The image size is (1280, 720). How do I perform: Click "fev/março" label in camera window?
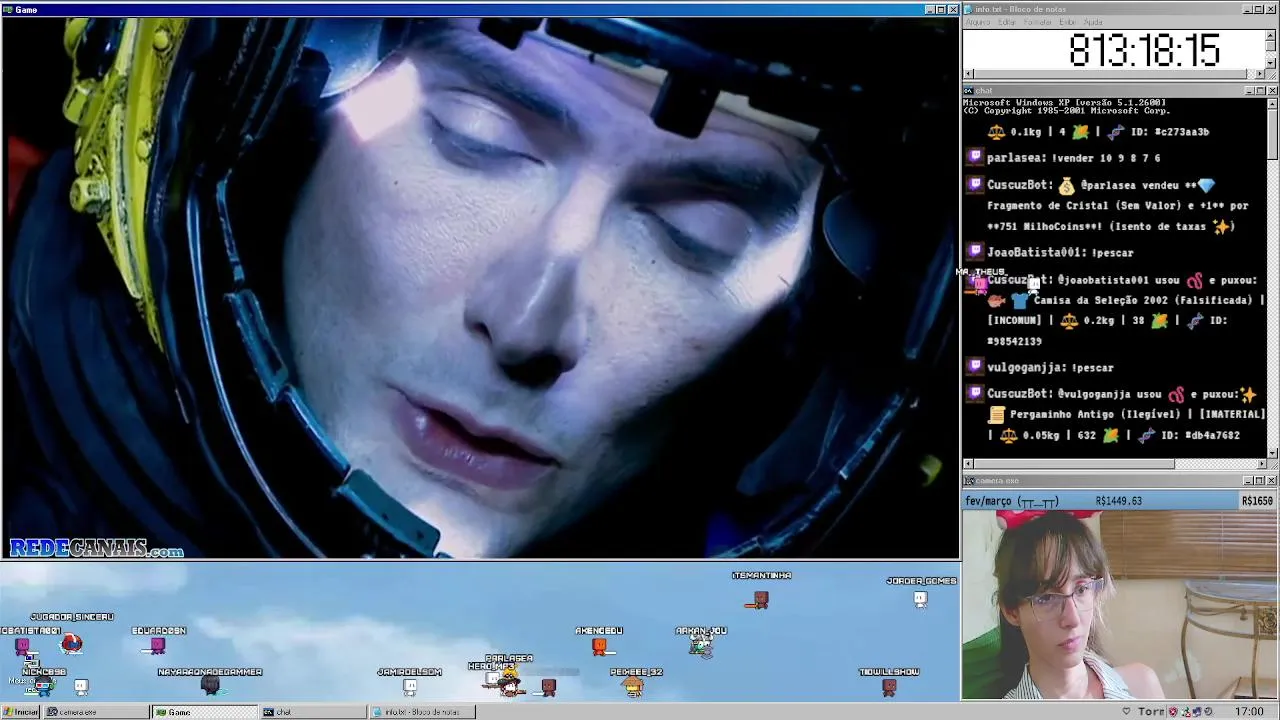pos(988,501)
